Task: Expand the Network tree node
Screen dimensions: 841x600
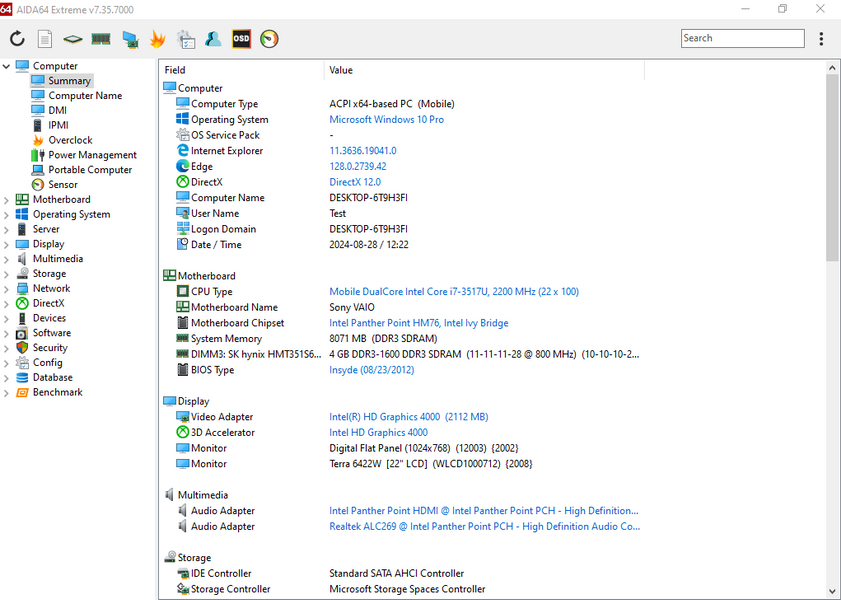Action: click(6, 289)
